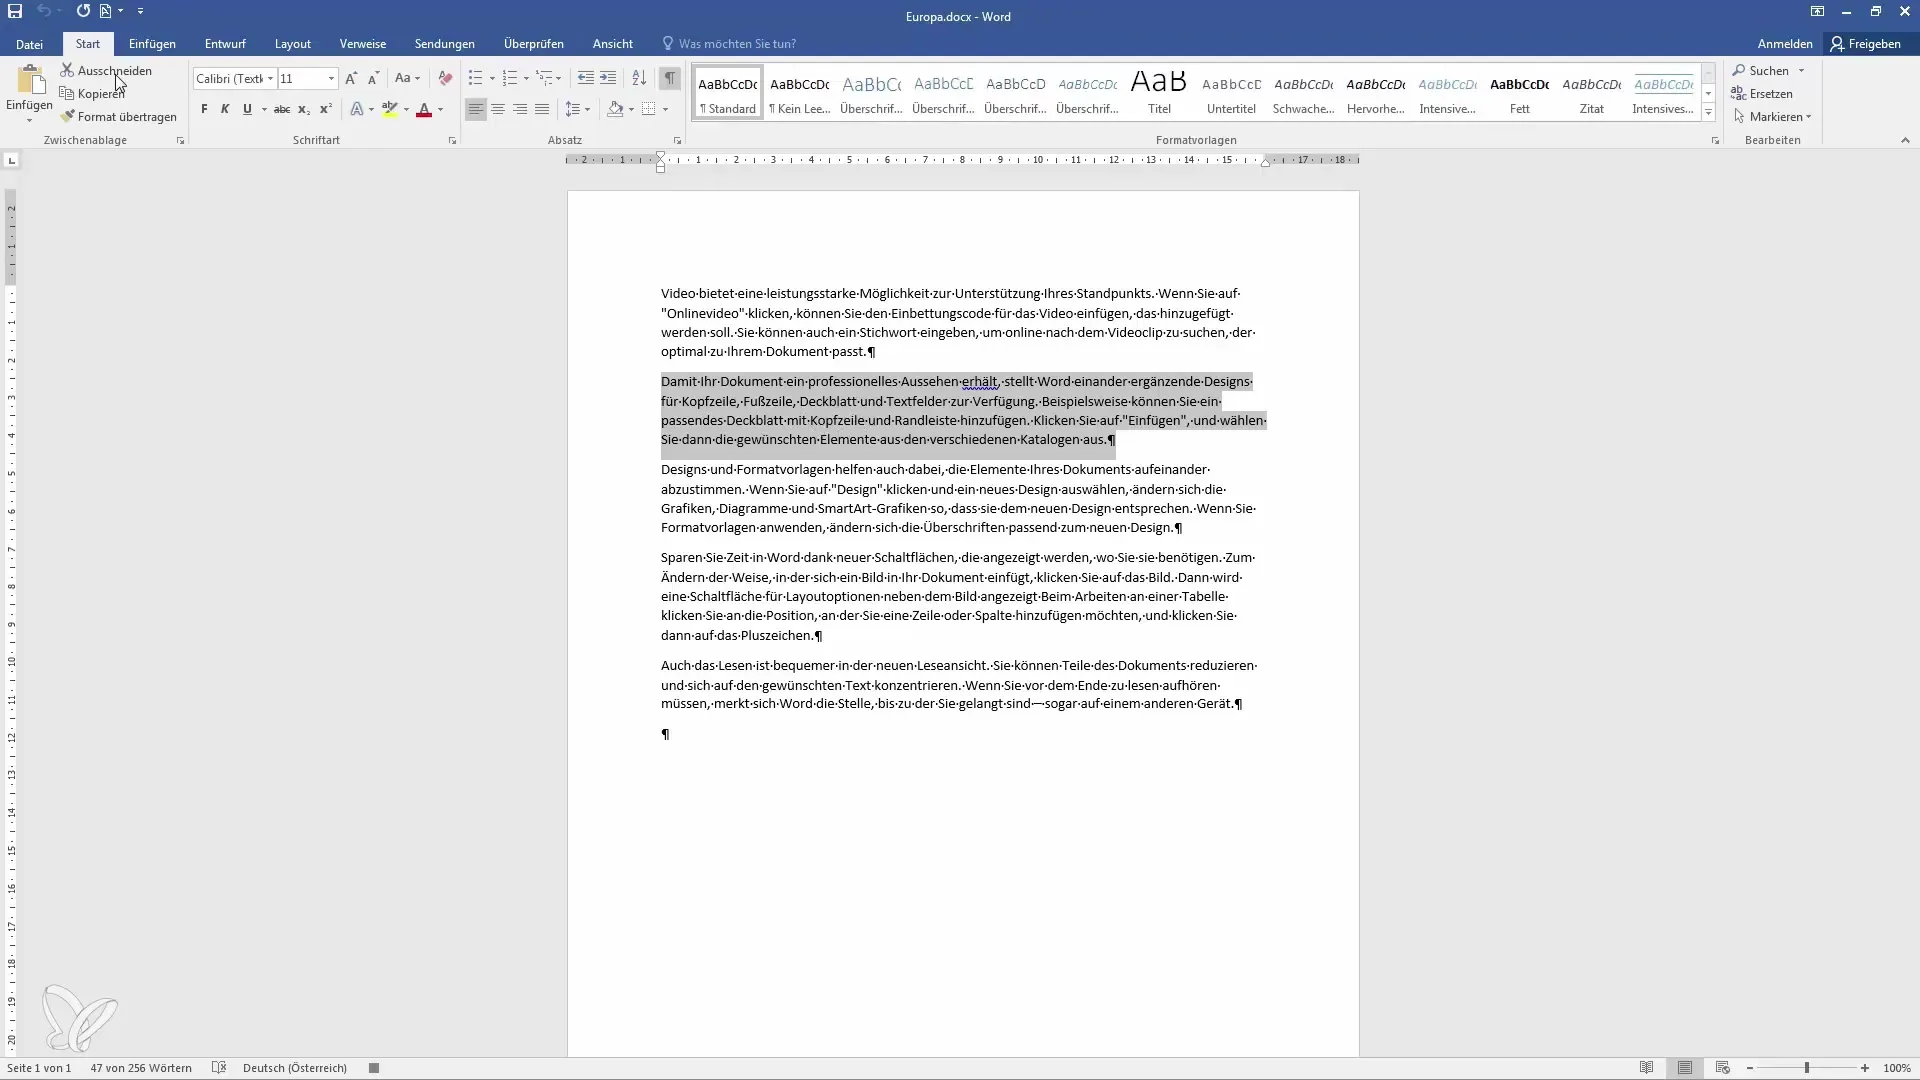Click font color red A button
1920x1080 pixels.
tap(424, 109)
